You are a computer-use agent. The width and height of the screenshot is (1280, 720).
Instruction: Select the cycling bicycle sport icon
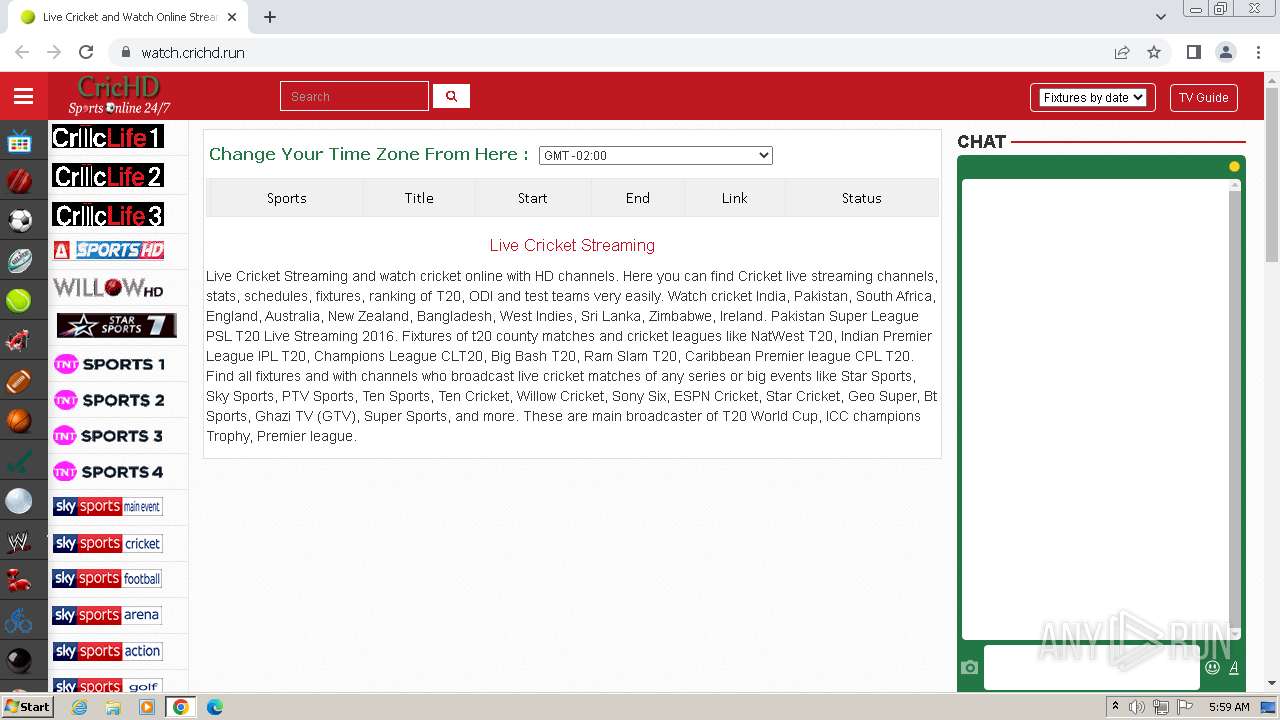click(19, 621)
